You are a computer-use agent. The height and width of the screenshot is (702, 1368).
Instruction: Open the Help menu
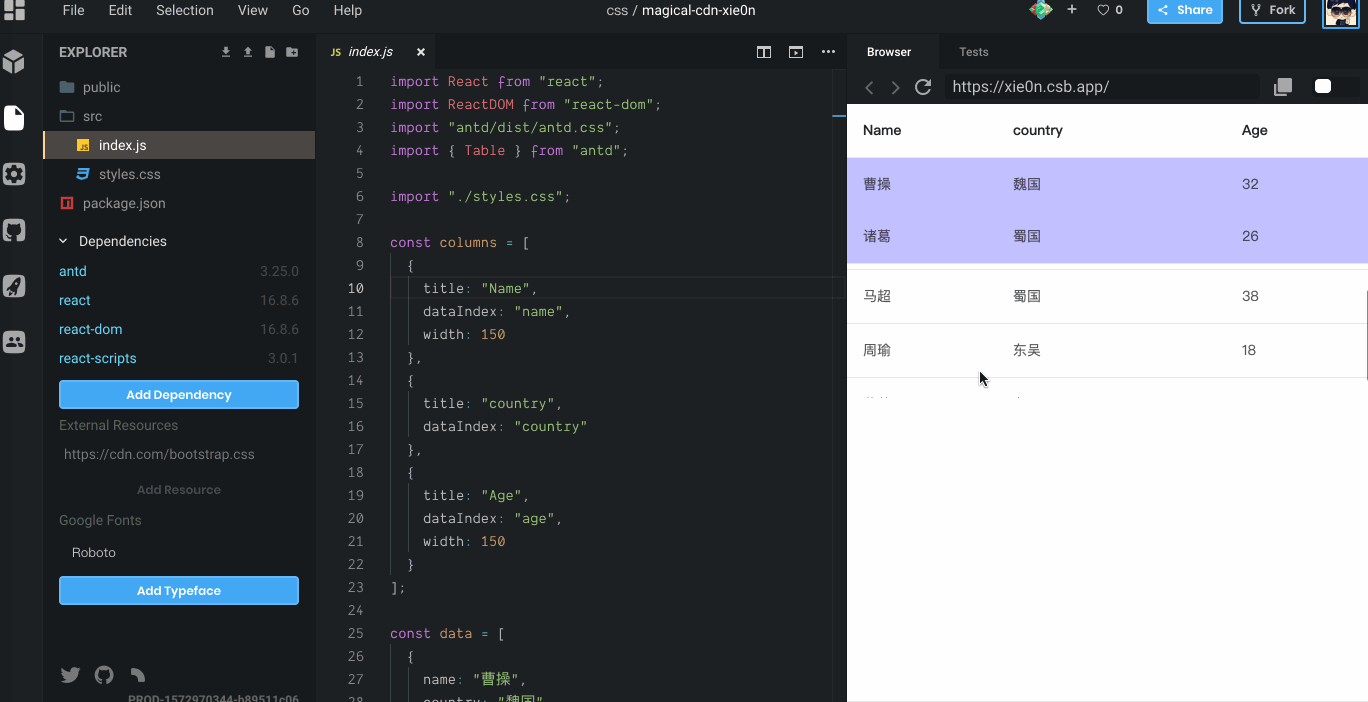(347, 10)
